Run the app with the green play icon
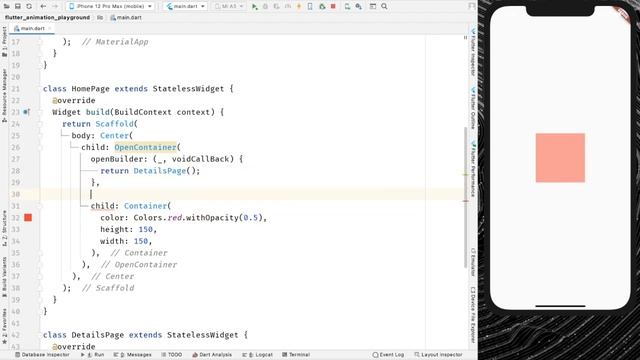This screenshot has height=360, width=640. (x=254, y=6)
